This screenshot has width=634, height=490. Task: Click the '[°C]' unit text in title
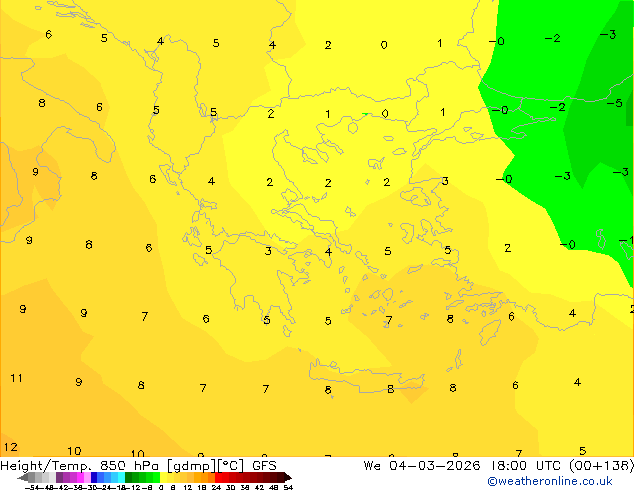[x=231, y=466]
